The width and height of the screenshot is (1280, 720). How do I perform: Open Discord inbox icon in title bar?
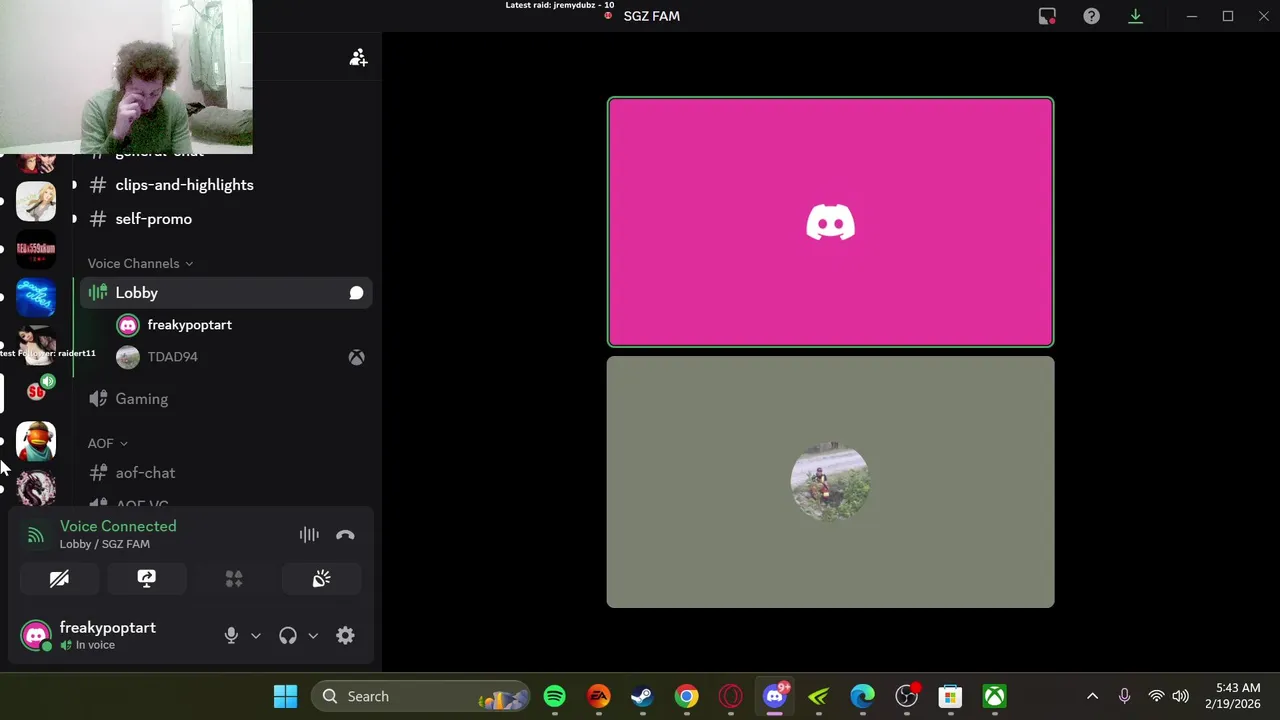point(1047,16)
